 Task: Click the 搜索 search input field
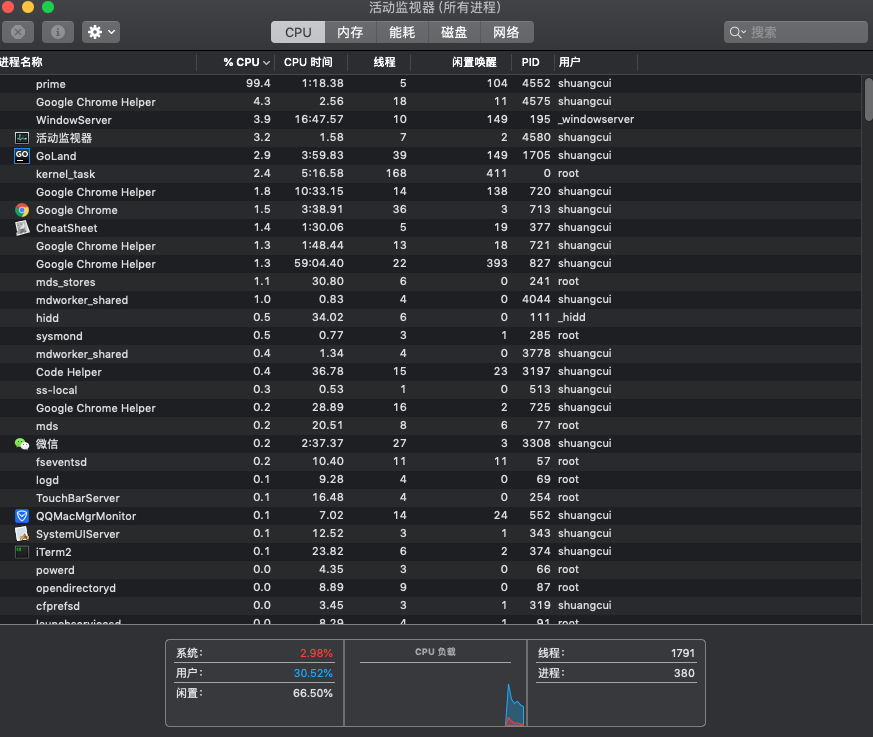(x=796, y=32)
